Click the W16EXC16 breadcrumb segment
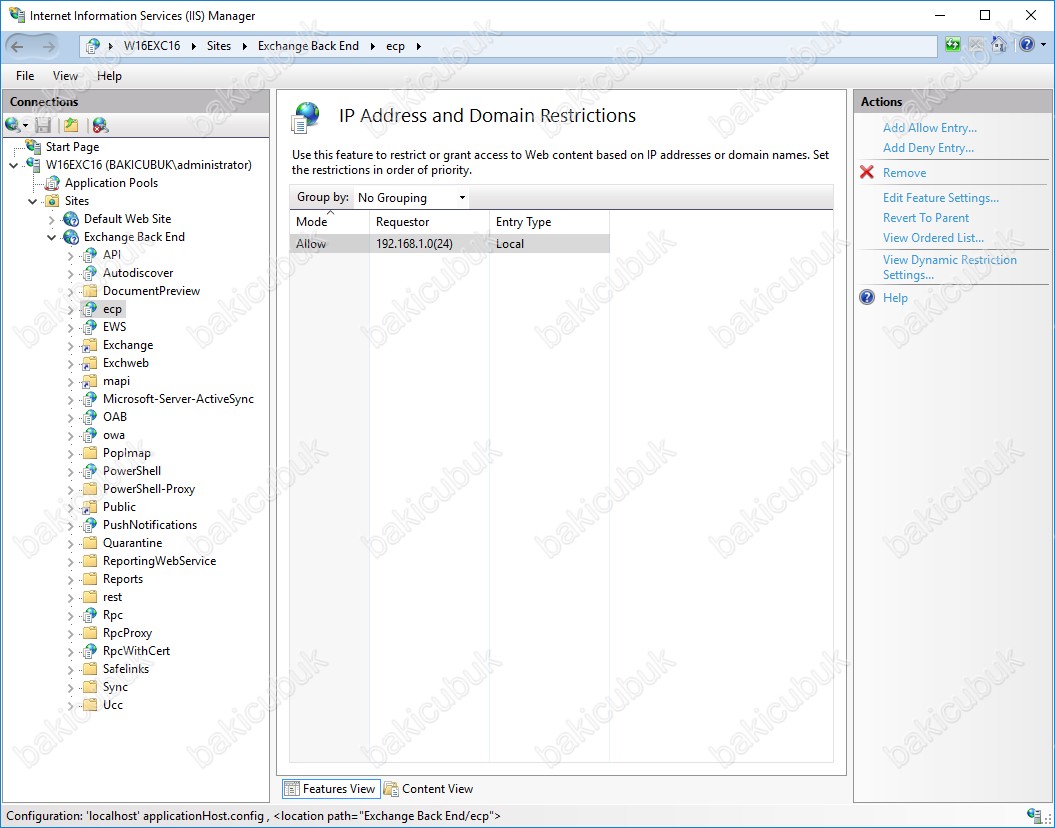This screenshot has width=1055, height=828. 152,46
